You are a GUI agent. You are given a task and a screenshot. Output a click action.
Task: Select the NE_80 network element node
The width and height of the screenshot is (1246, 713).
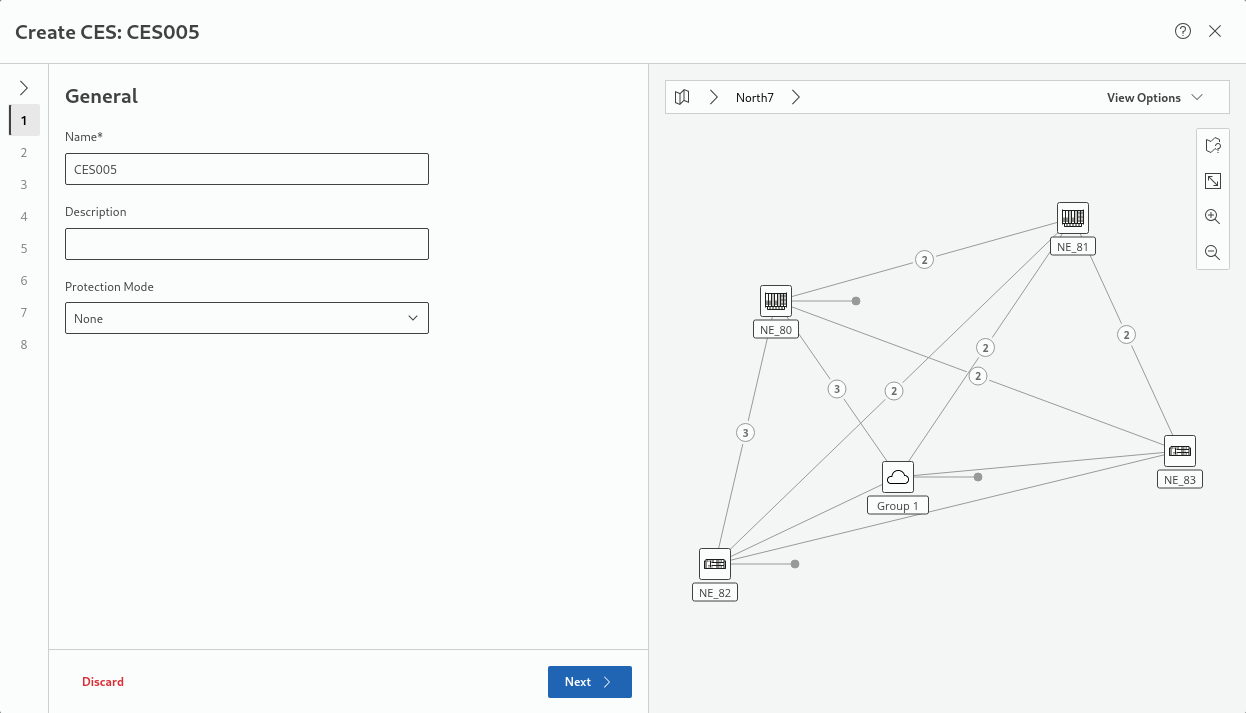pos(776,300)
